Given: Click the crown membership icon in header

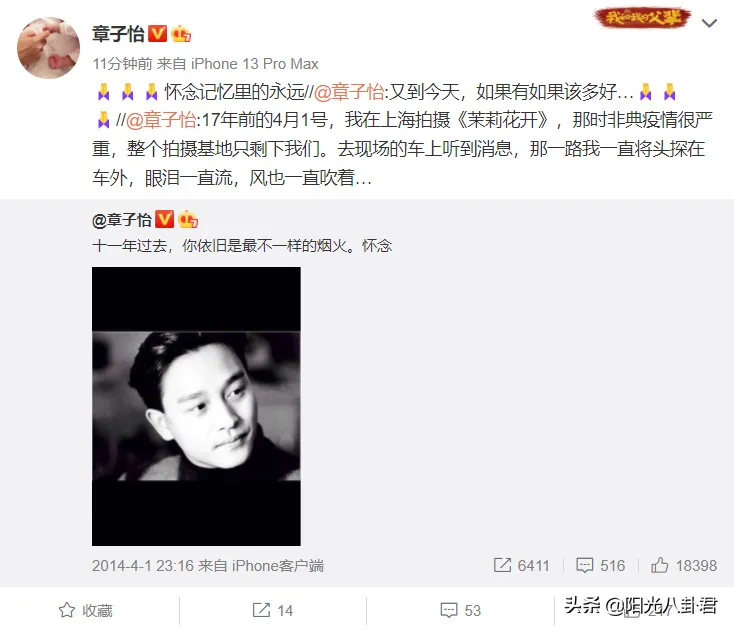Looking at the screenshot, I should click(181, 34).
